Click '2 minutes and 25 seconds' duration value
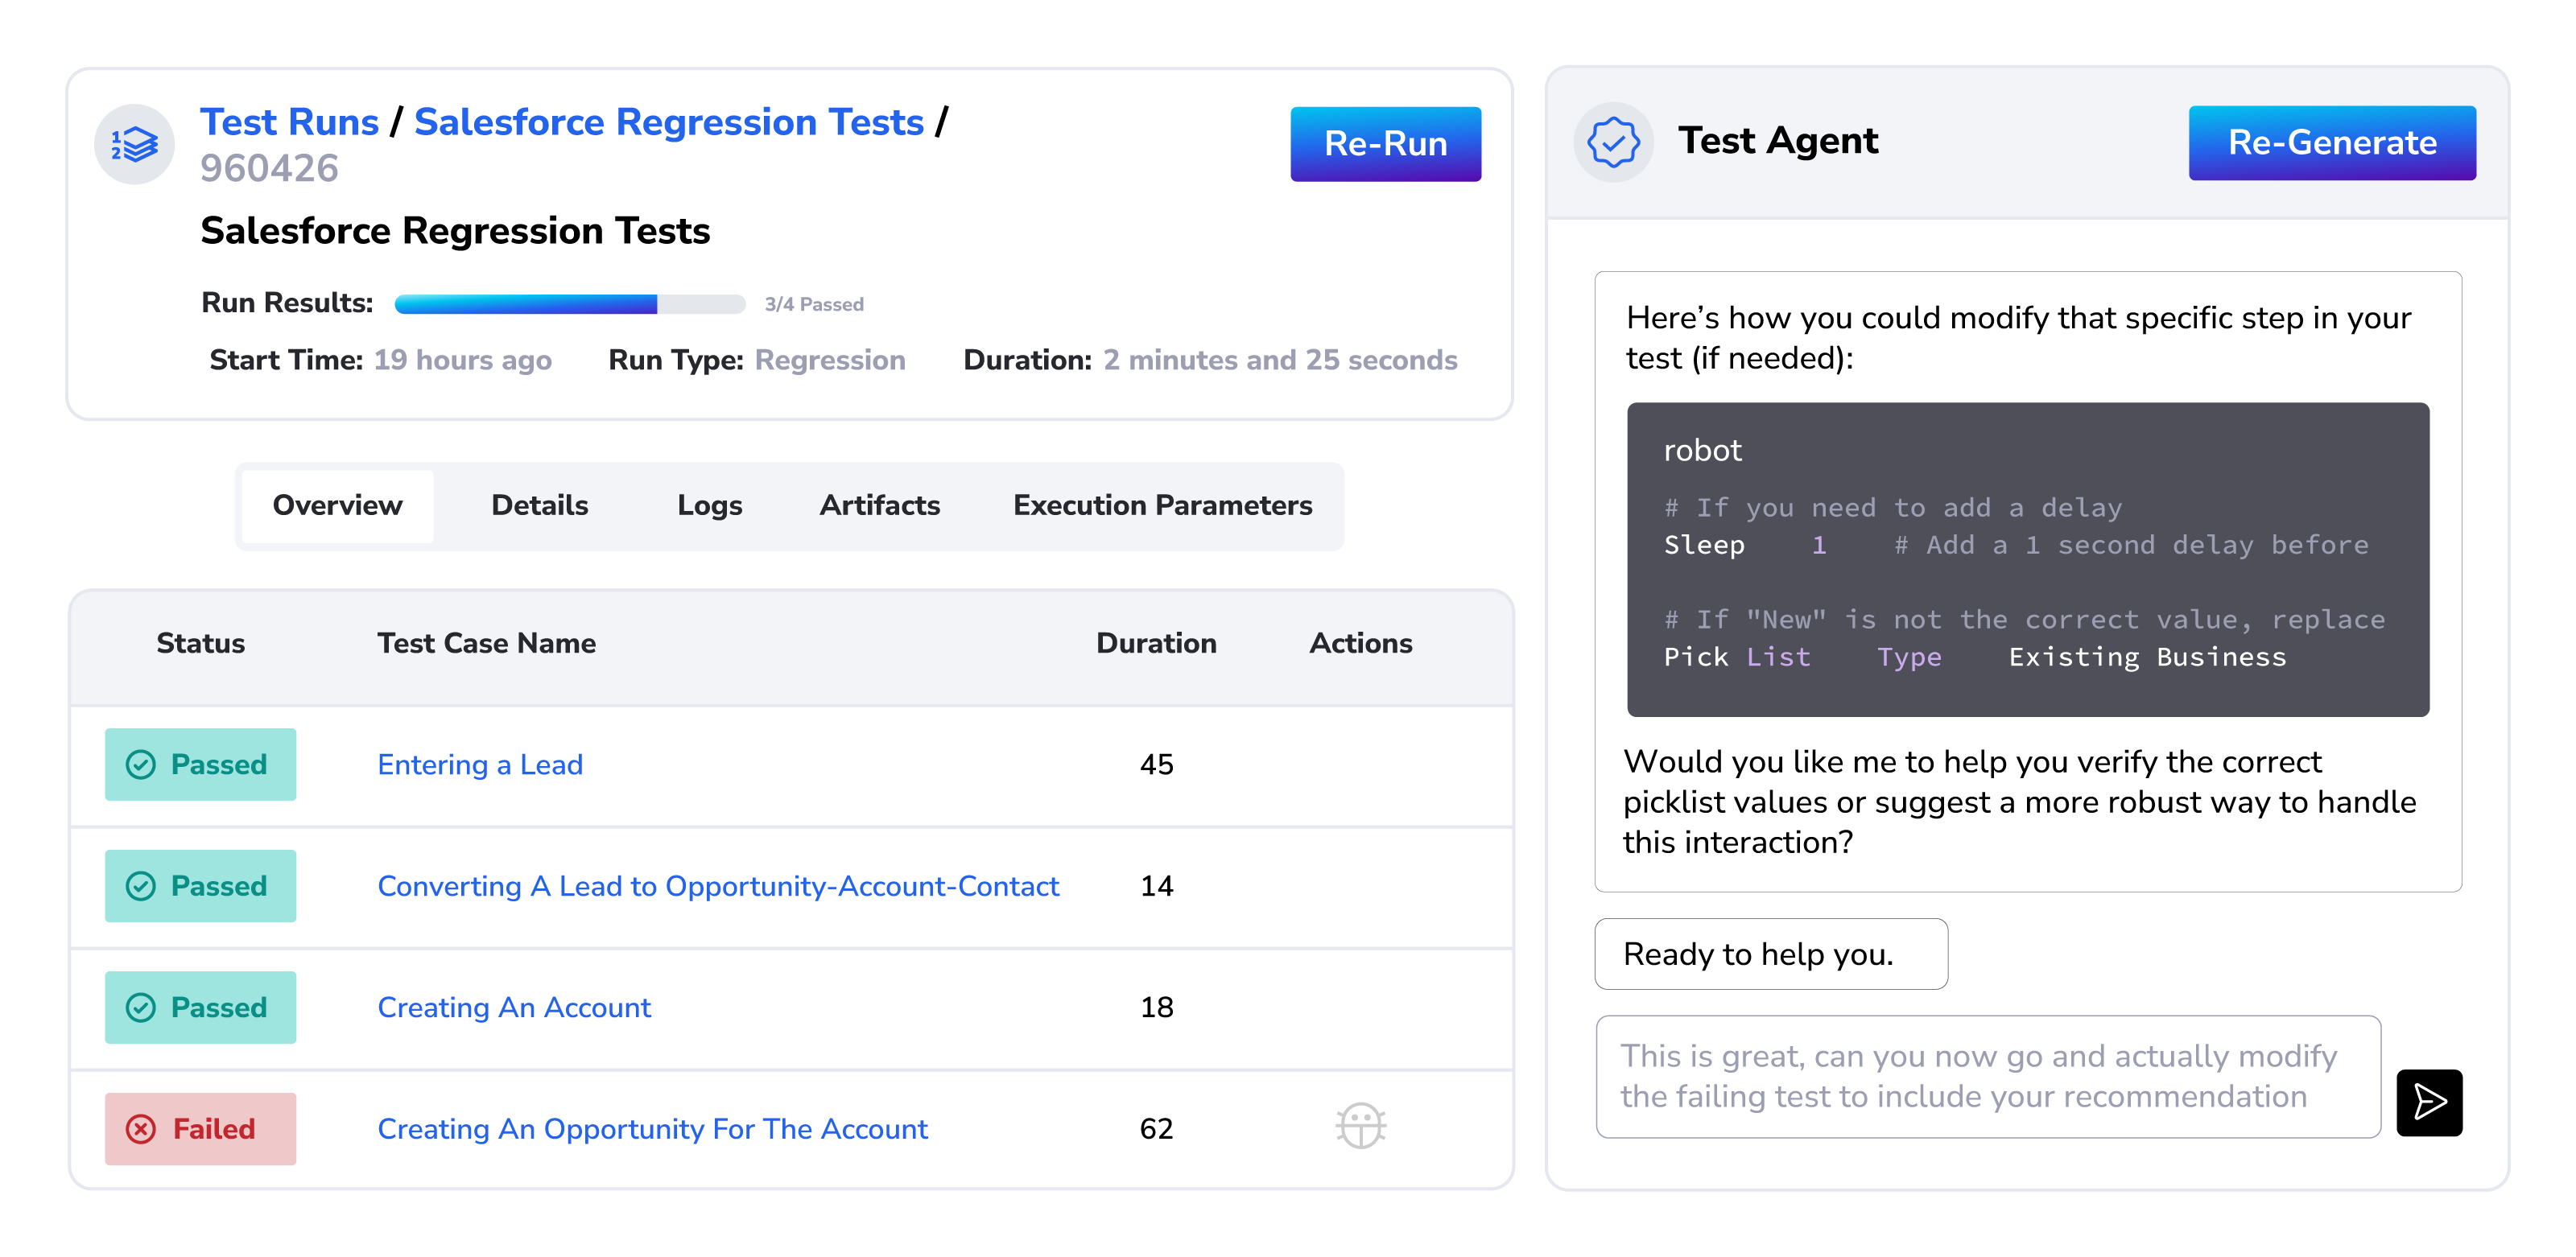 1280,360
